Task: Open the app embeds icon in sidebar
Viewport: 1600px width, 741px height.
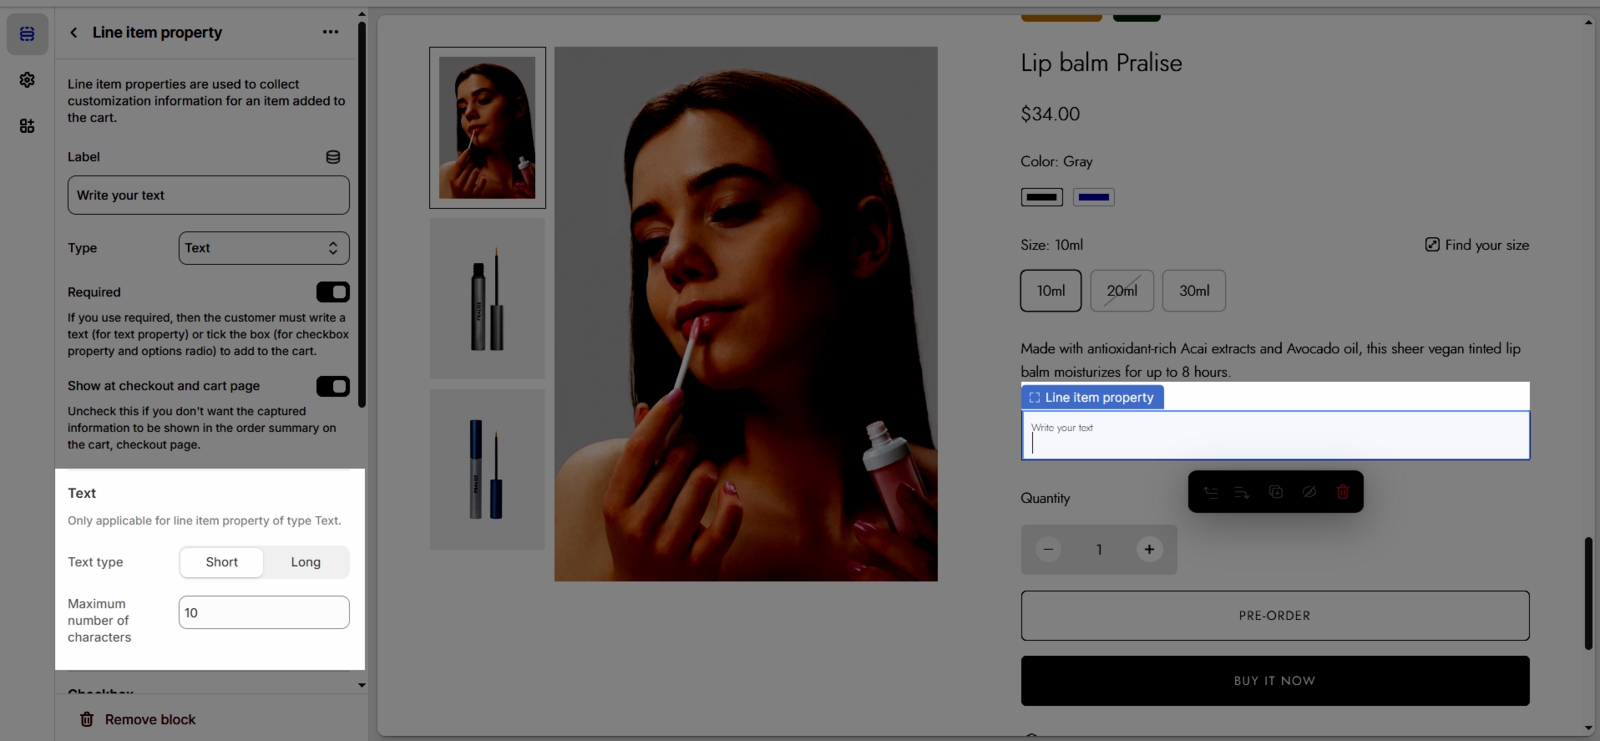Action: [x=27, y=126]
